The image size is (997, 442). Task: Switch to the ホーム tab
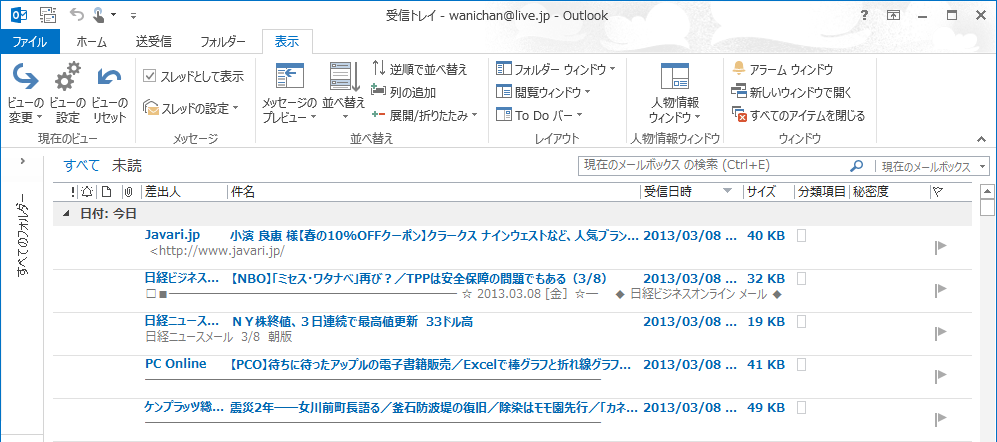click(x=92, y=42)
